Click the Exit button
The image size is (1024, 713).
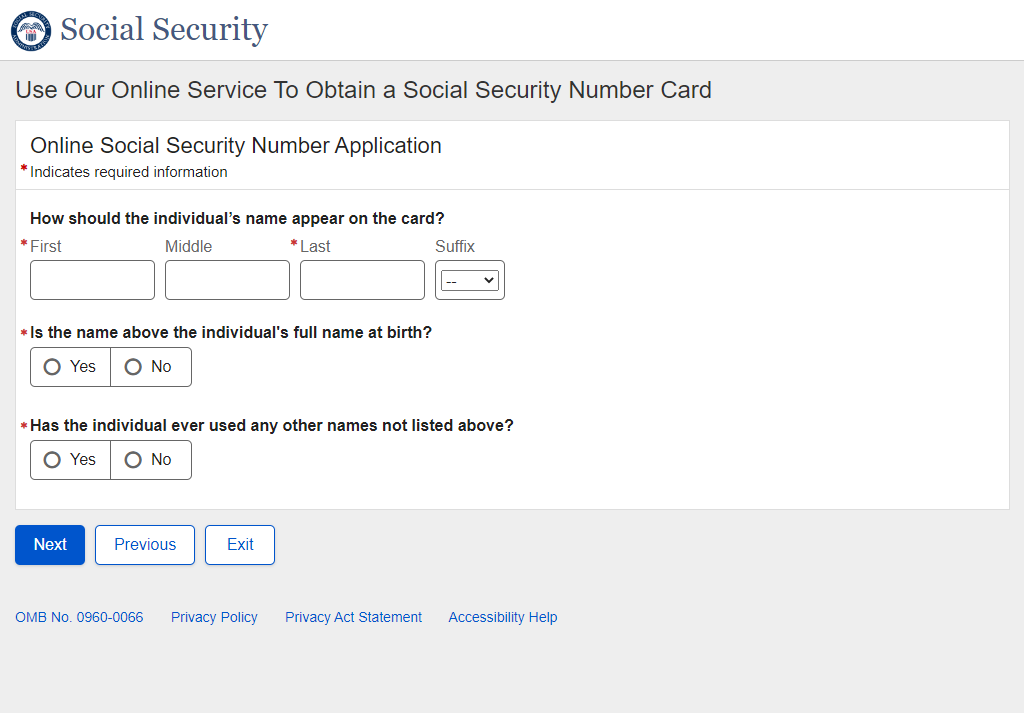pos(240,545)
